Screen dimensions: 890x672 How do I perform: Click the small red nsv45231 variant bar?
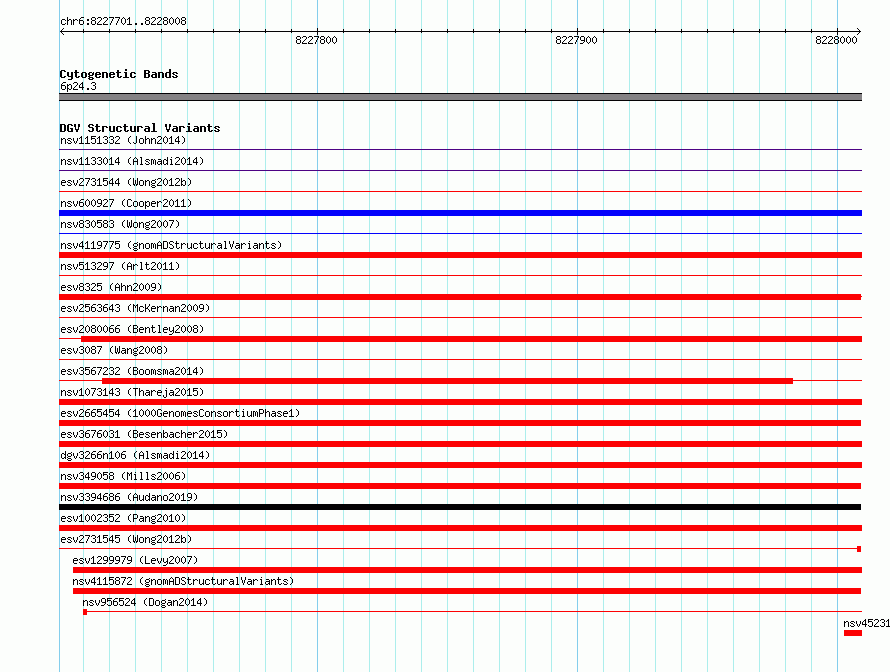pyautogui.click(x=853, y=633)
